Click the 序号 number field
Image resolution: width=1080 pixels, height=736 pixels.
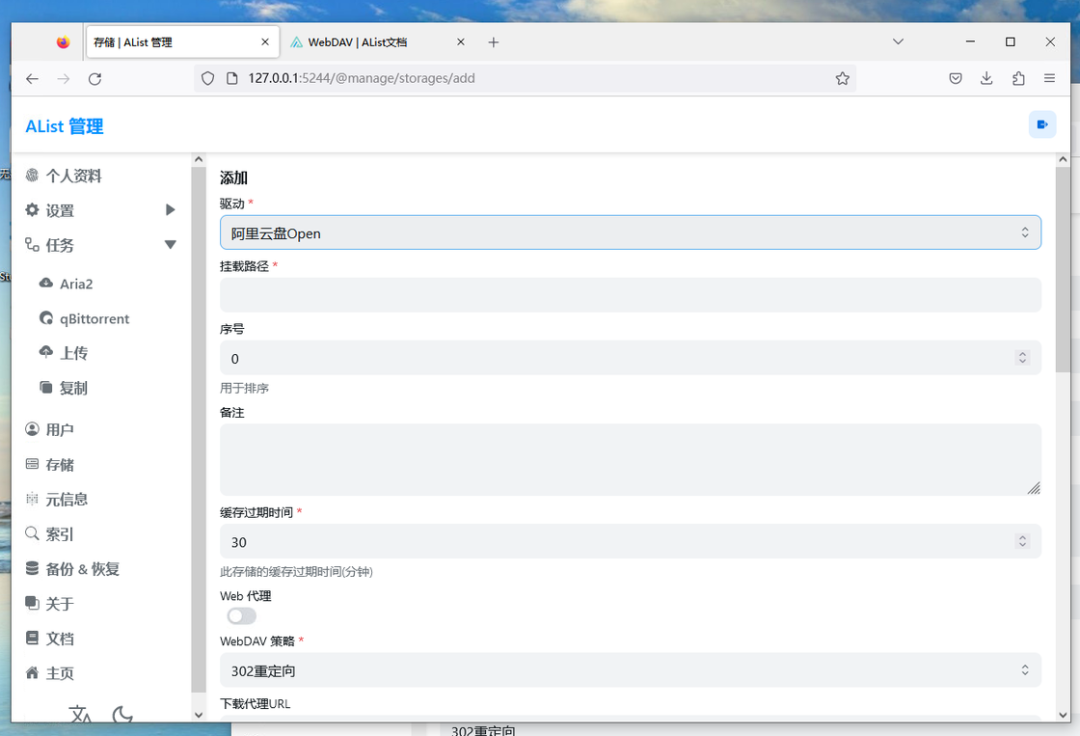point(630,358)
